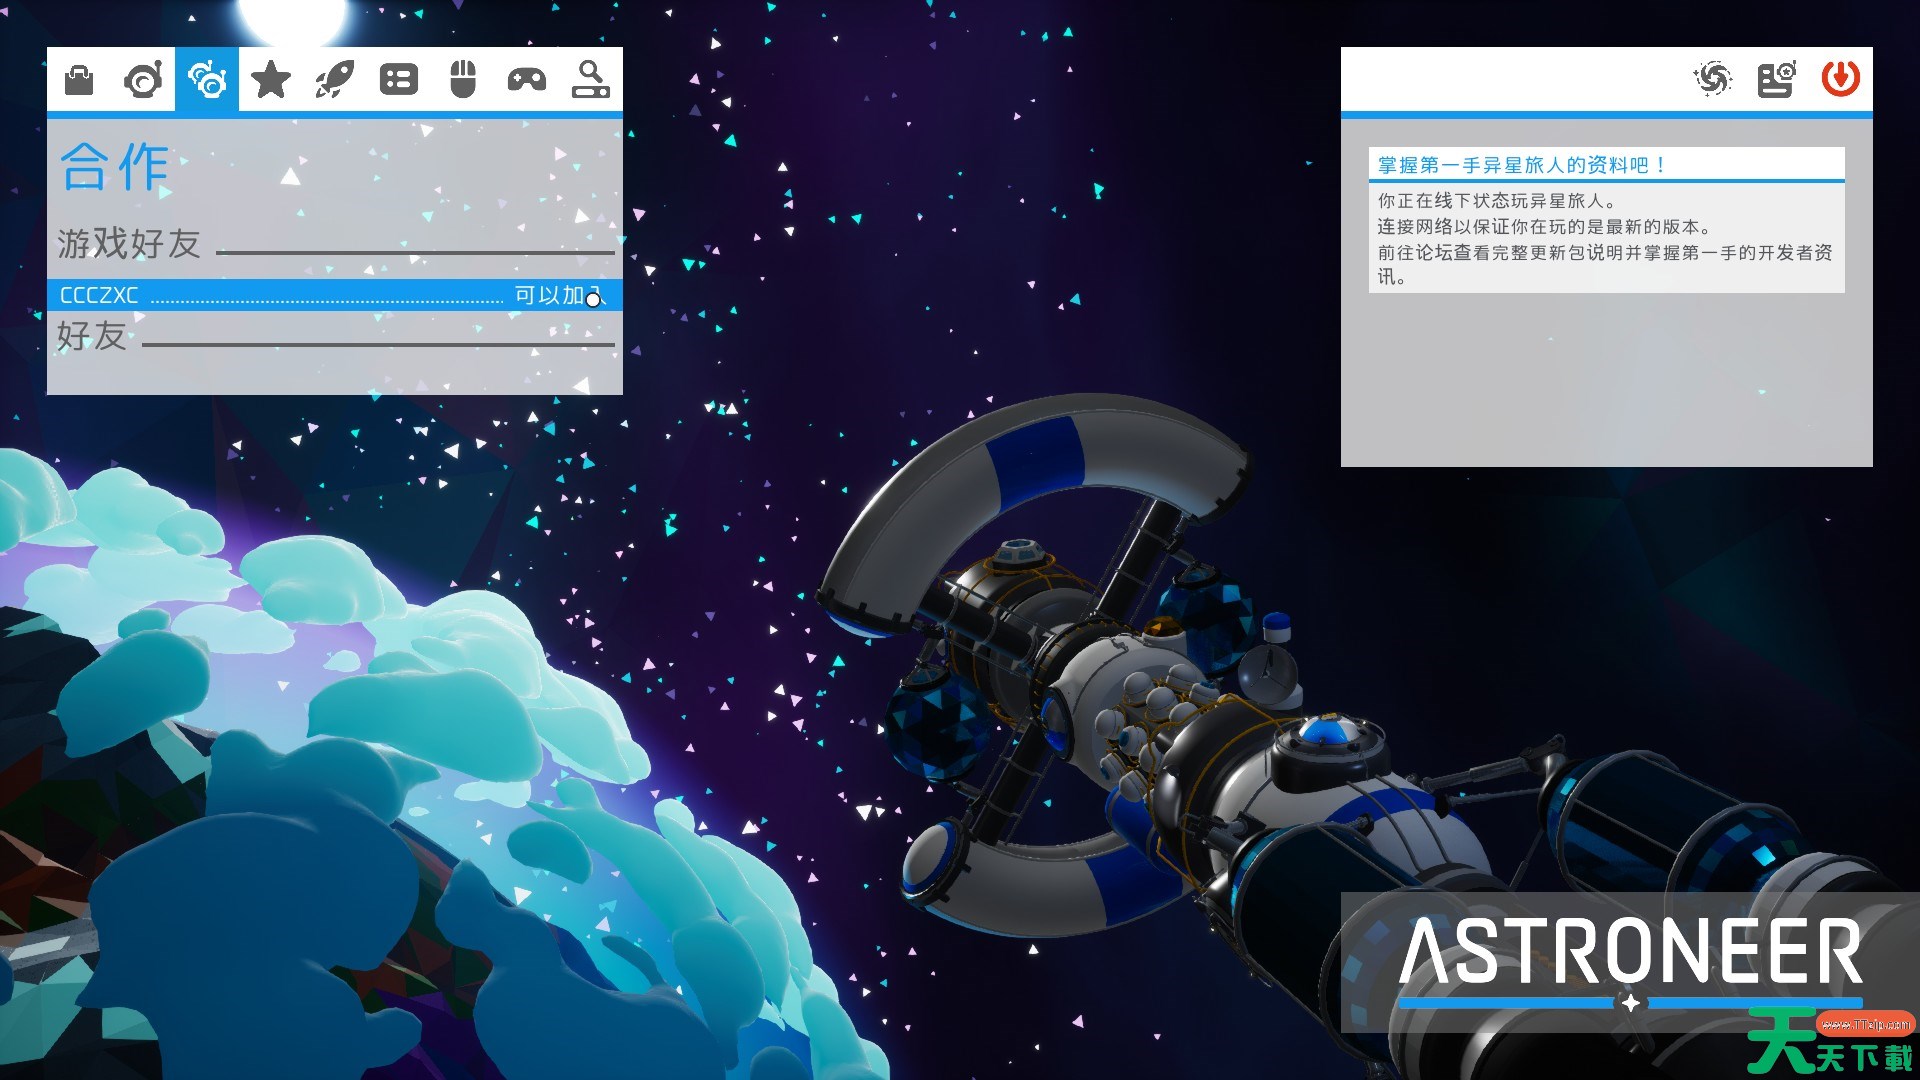Select the single astronaut helmet icon
Viewport: 1920px width, 1080px height.
(x=143, y=79)
